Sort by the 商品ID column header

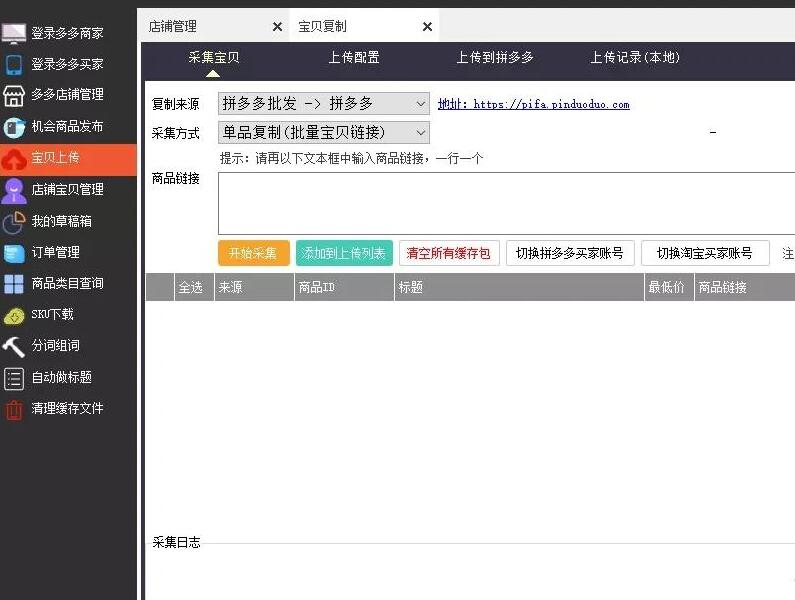[344, 288]
